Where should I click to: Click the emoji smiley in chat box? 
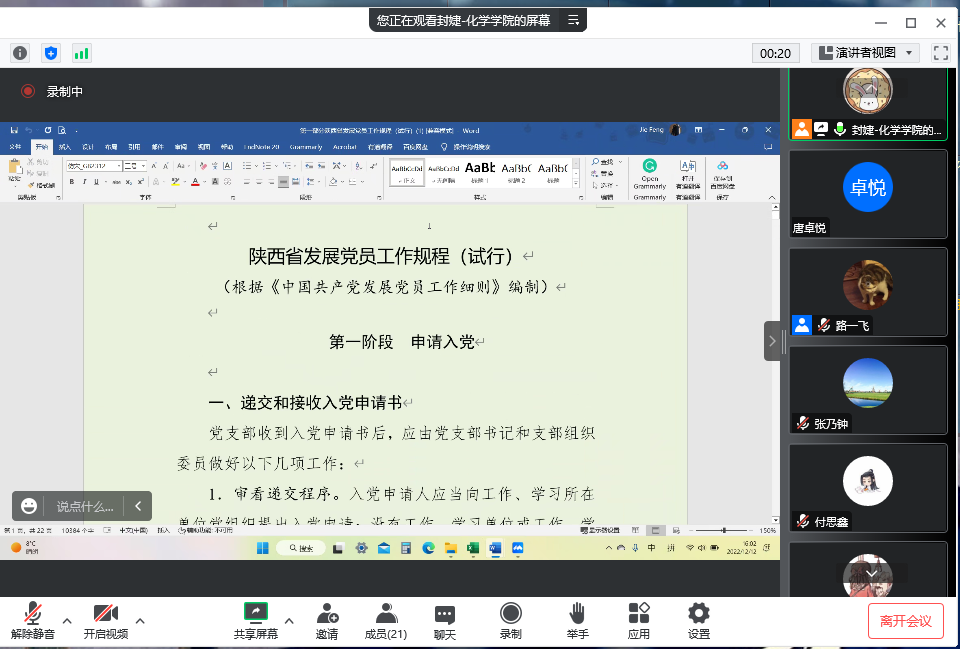pos(30,506)
